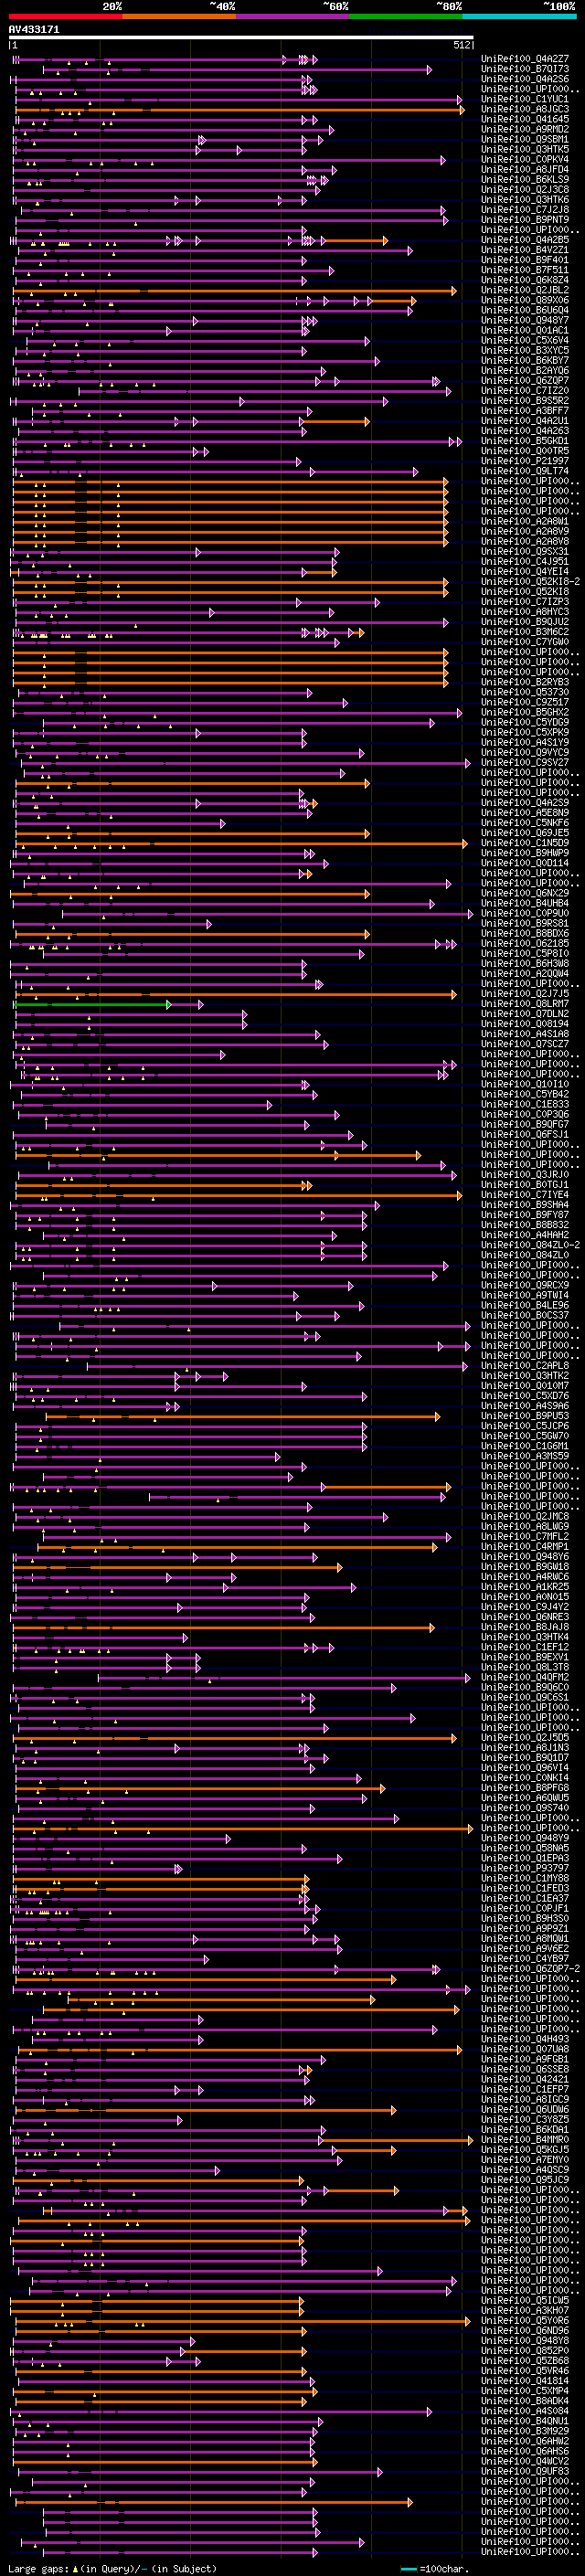The image size is (585, 2576).
Task: Select the UniRef100_C2APL8 label
Action: click(x=525, y=1366)
